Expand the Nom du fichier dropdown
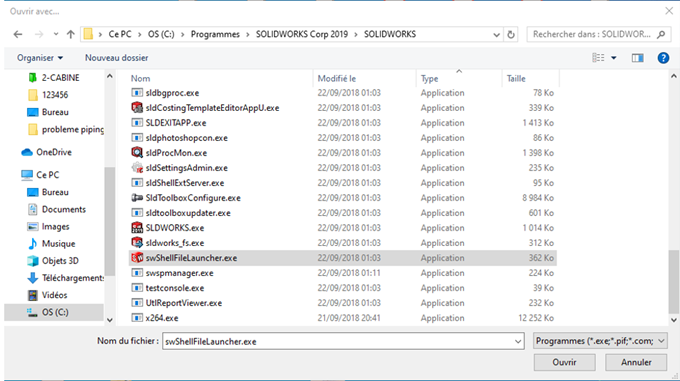The height and width of the screenshot is (381, 680). click(x=518, y=342)
